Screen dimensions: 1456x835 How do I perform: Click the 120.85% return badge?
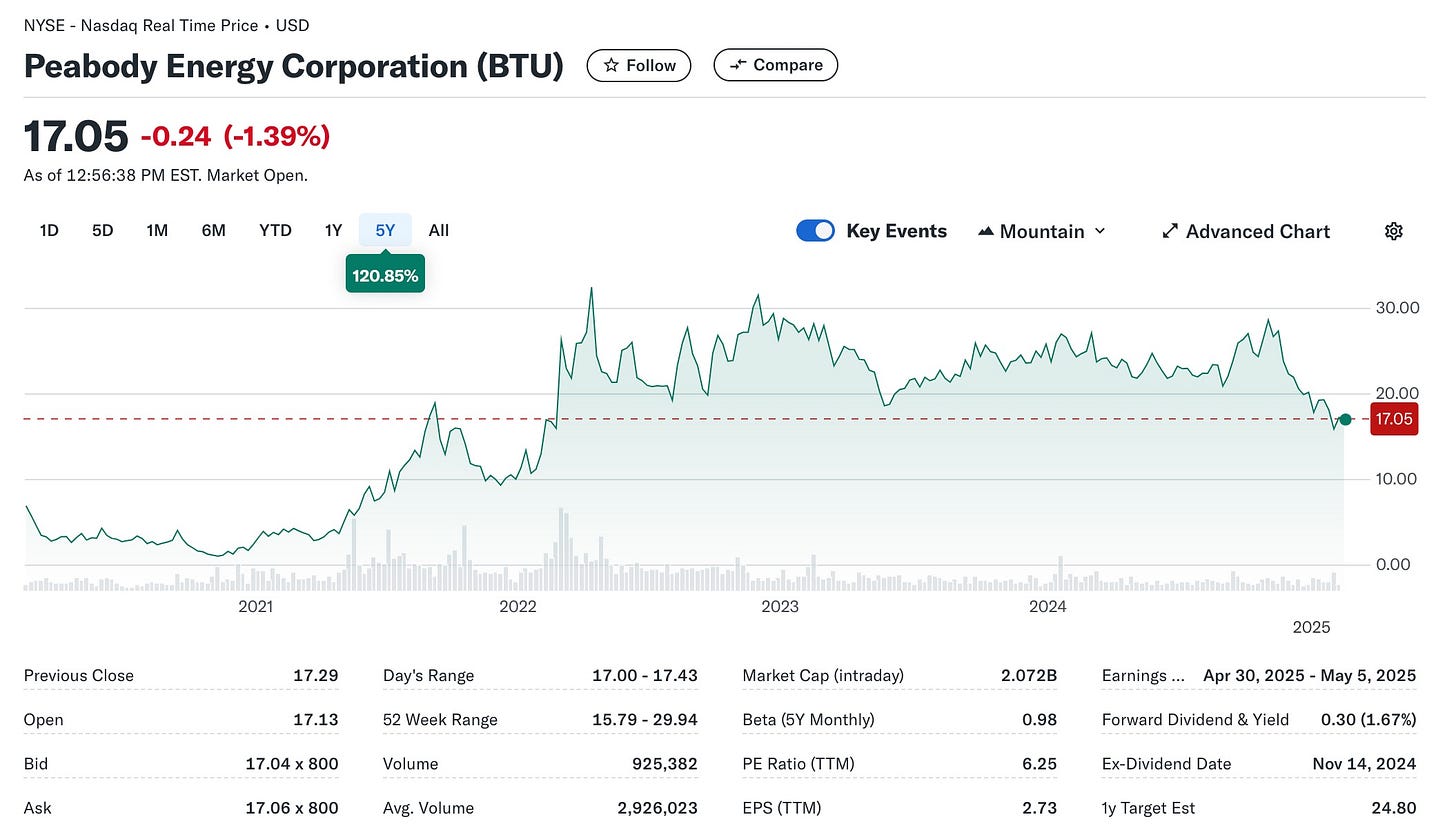(x=385, y=275)
